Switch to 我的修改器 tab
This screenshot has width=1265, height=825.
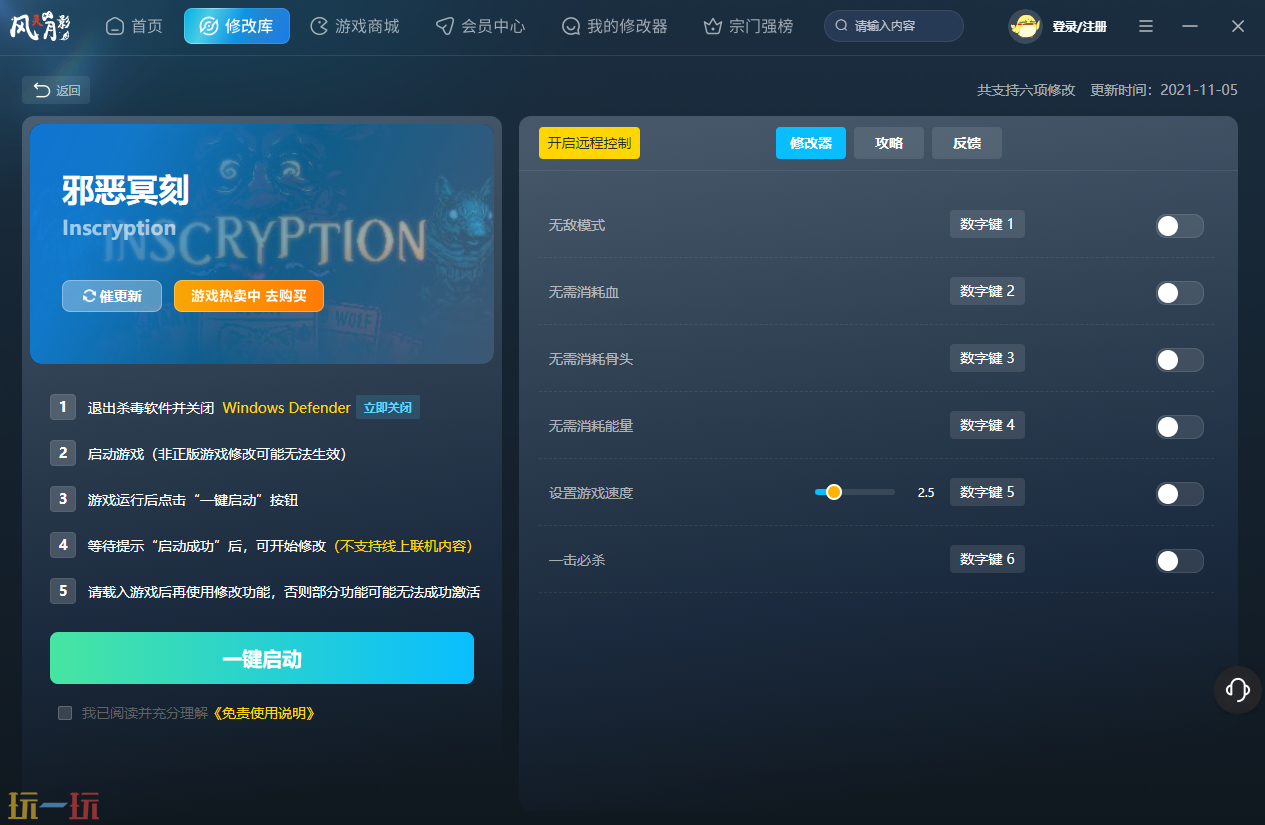pos(614,26)
